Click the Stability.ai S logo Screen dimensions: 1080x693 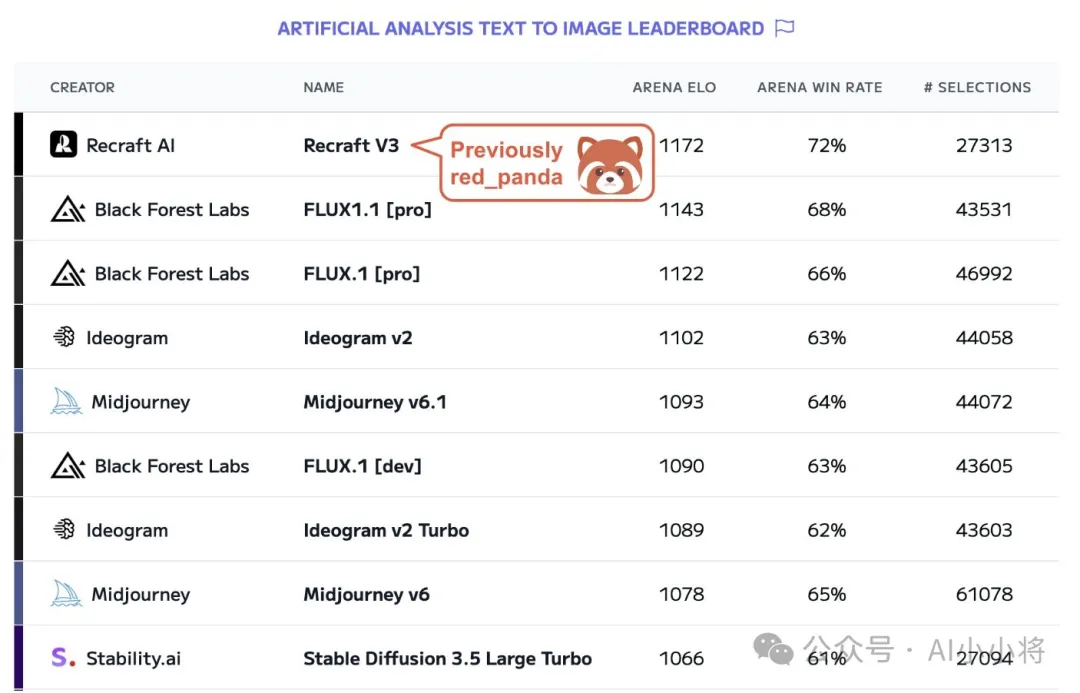(63, 658)
